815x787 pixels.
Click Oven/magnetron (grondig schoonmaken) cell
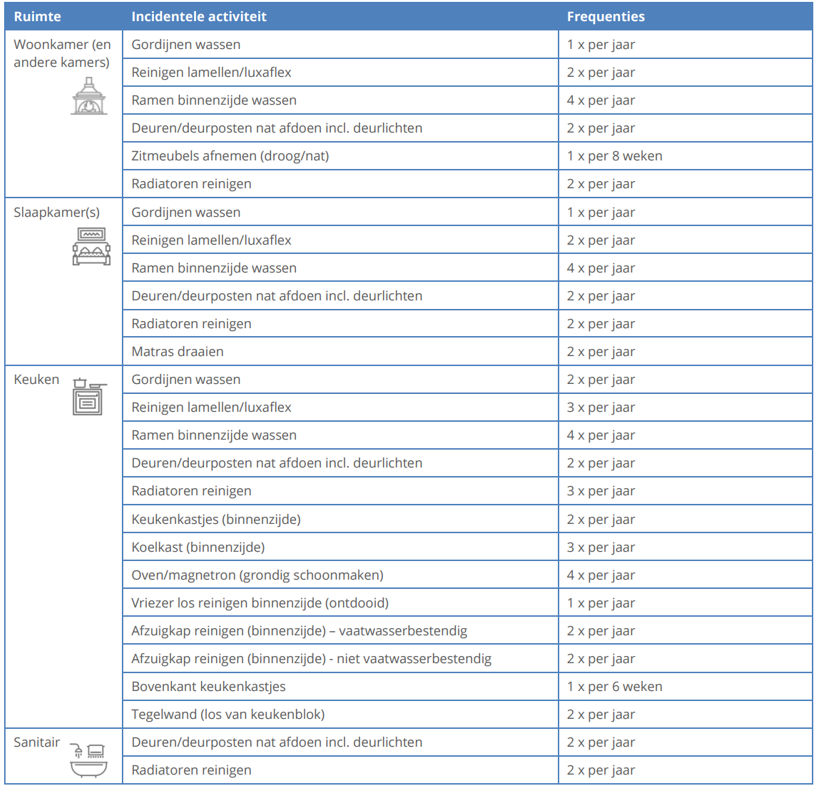pos(257,575)
